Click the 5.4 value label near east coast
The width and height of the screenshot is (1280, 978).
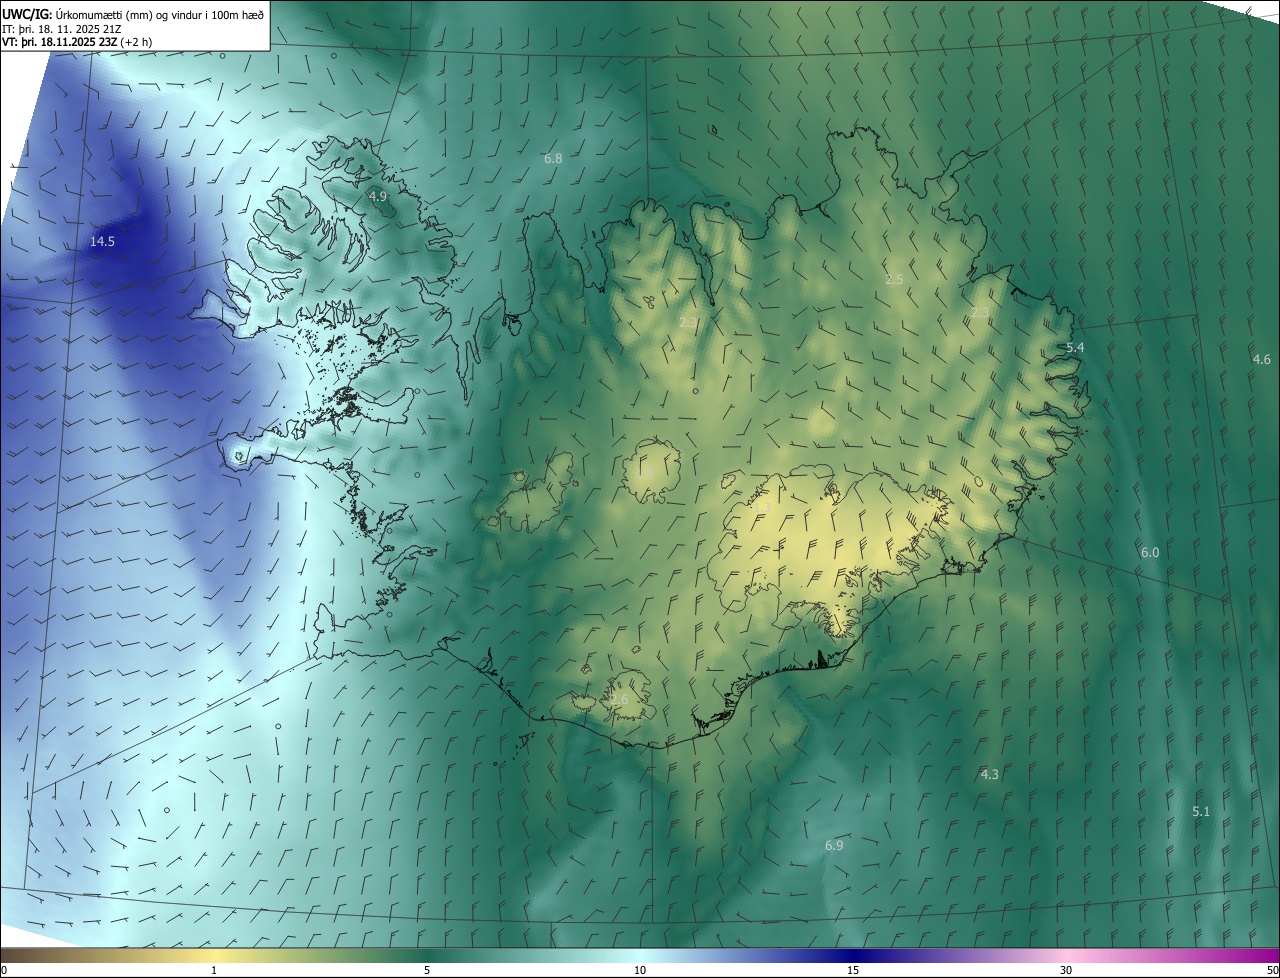coord(1075,348)
